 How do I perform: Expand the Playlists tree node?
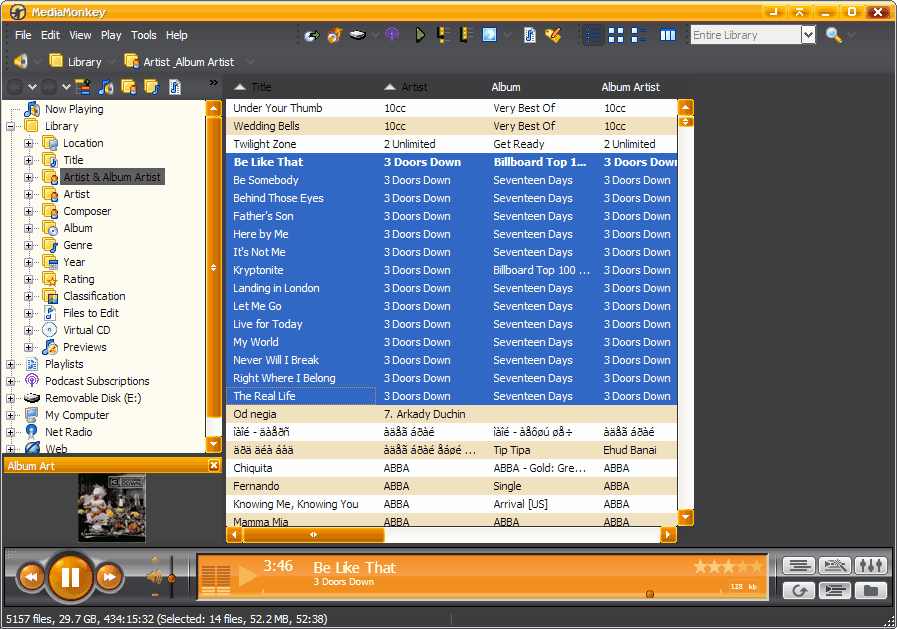pos(11,364)
